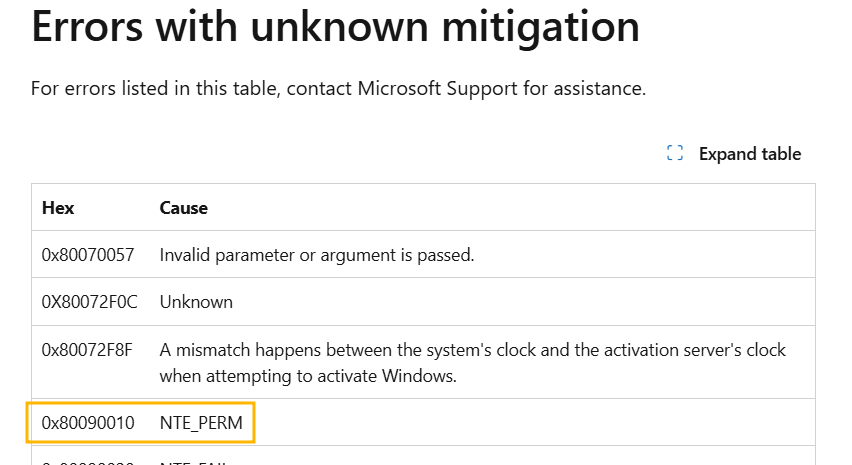Click the 'Unknown' cause cell
This screenshot has width=852, height=465.
point(196,302)
